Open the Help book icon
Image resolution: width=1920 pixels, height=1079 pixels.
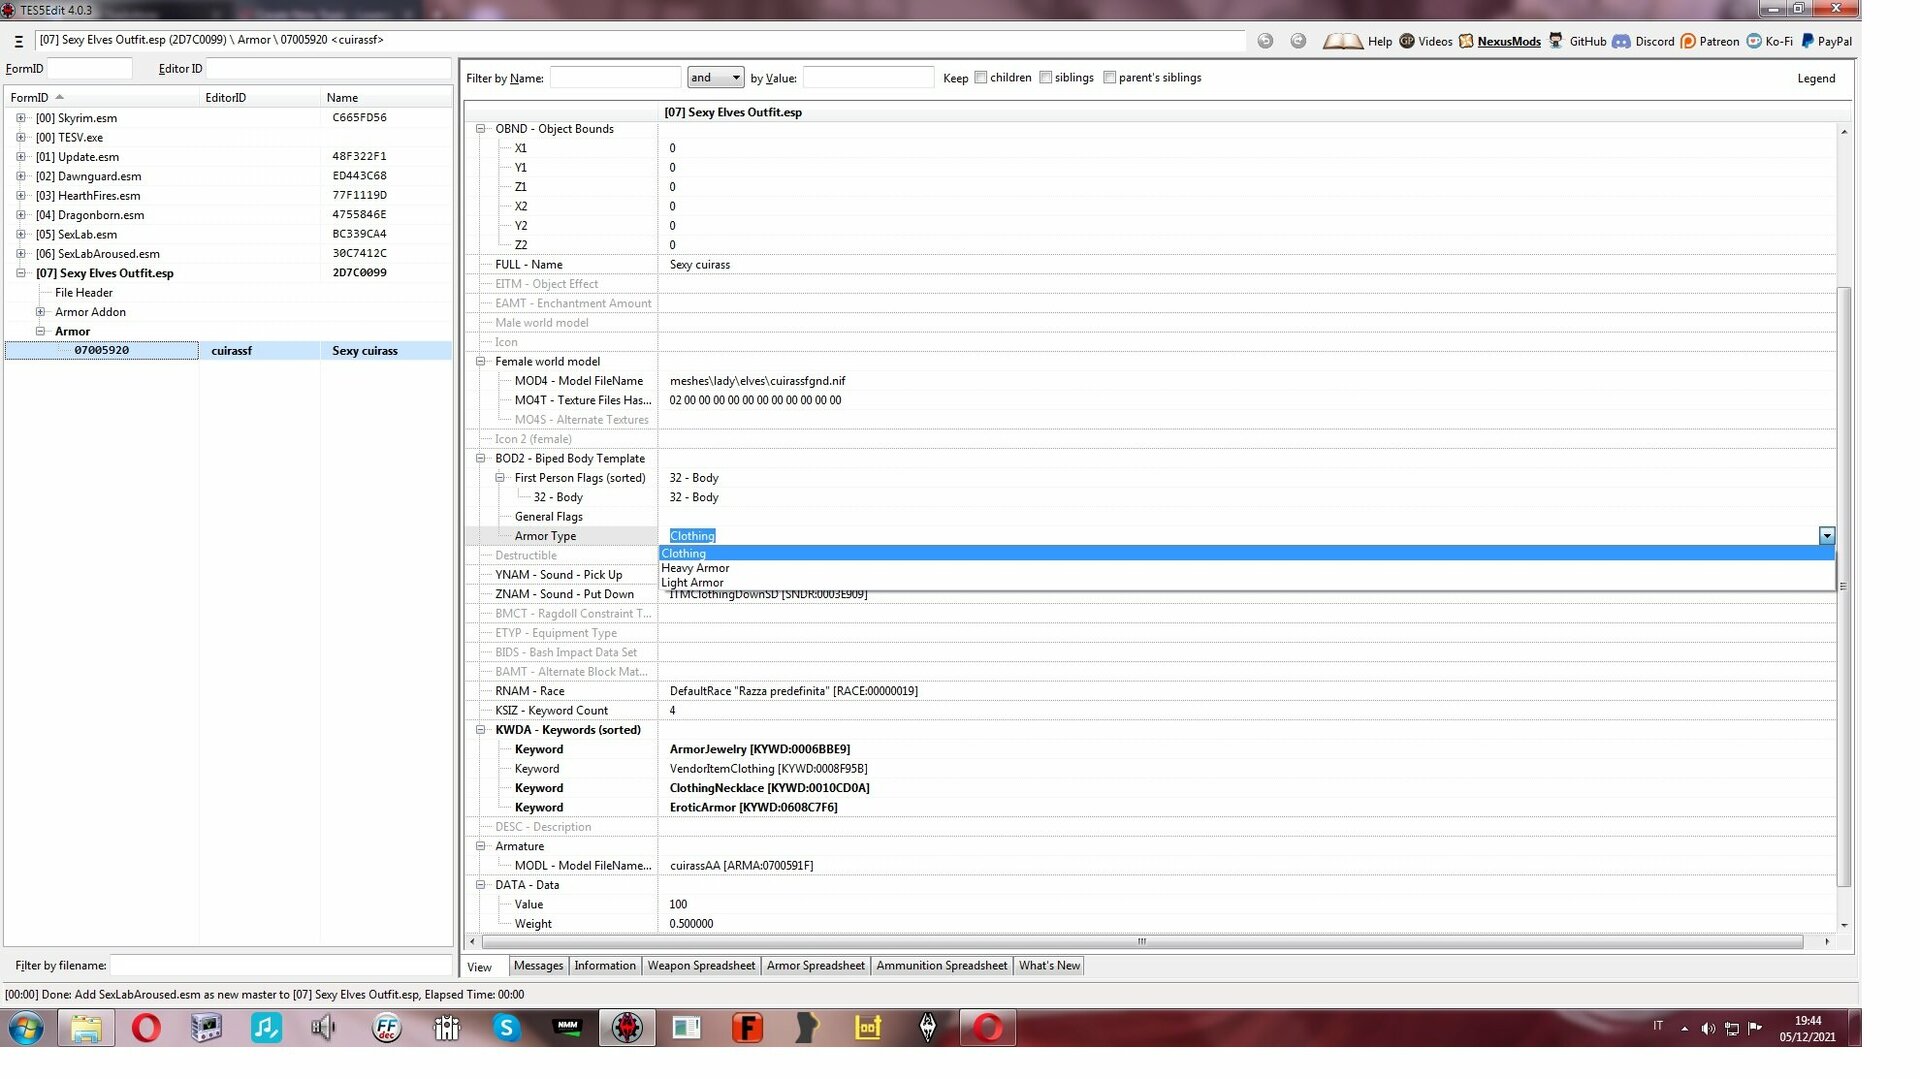click(1342, 41)
